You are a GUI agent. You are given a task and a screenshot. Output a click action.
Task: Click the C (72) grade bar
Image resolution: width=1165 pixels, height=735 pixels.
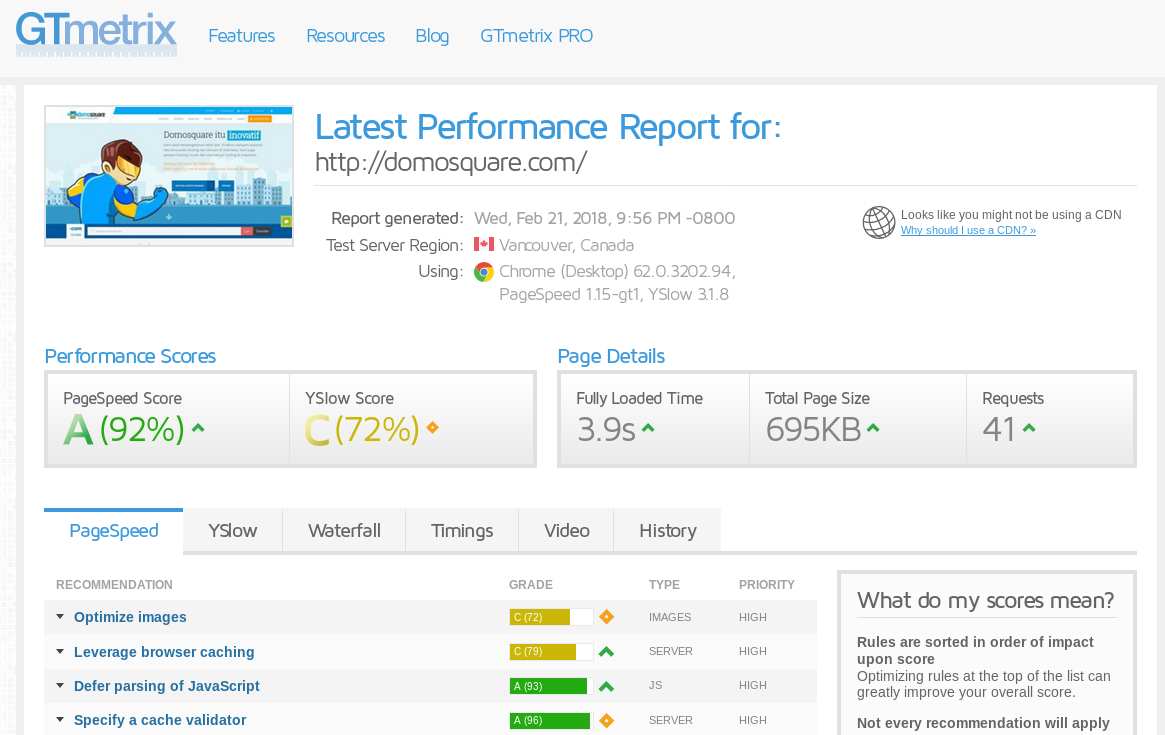(x=551, y=617)
